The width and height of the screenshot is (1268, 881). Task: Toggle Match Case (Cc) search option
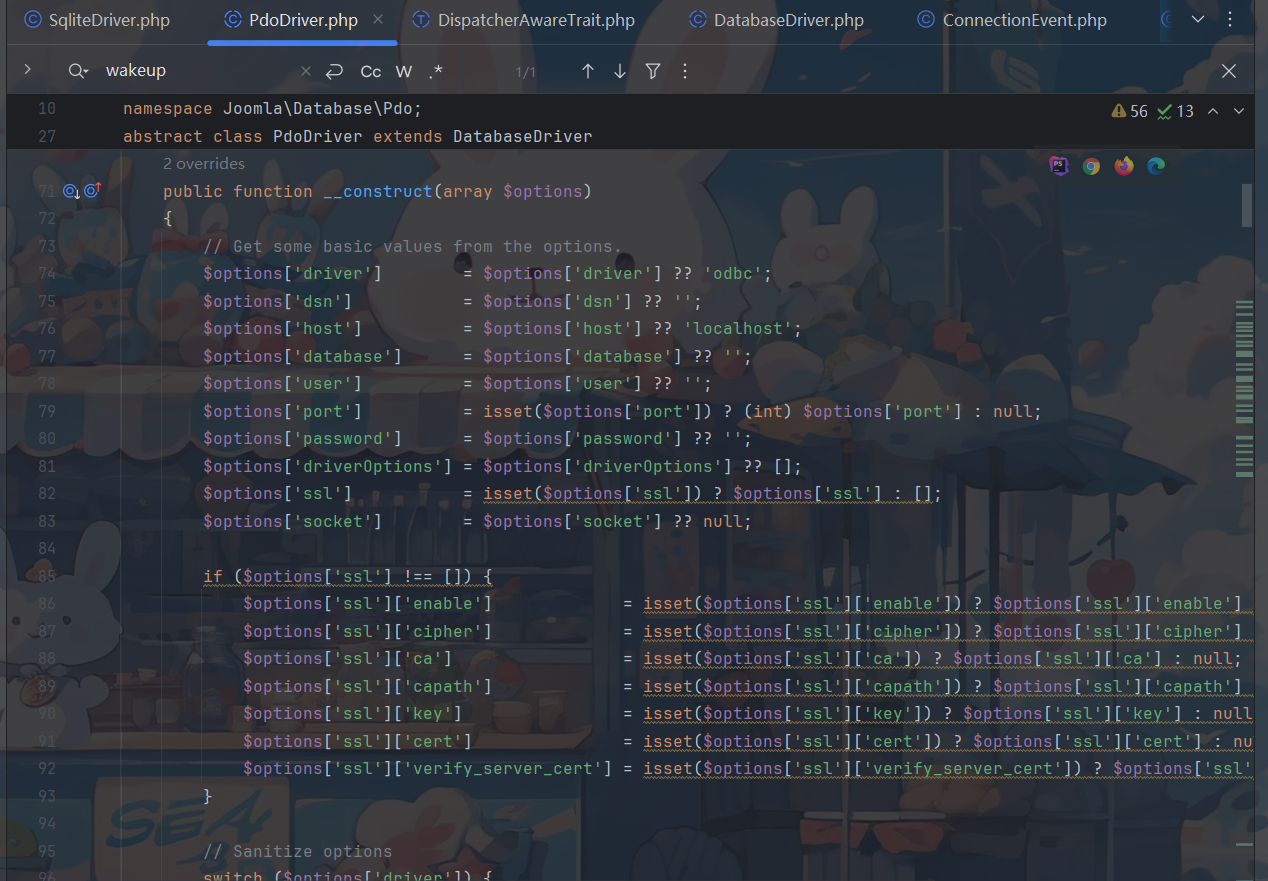pyautogui.click(x=371, y=71)
